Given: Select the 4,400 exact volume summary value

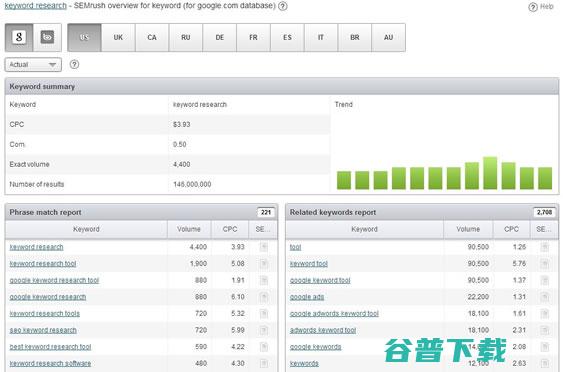Looking at the screenshot, I should coord(182,164).
